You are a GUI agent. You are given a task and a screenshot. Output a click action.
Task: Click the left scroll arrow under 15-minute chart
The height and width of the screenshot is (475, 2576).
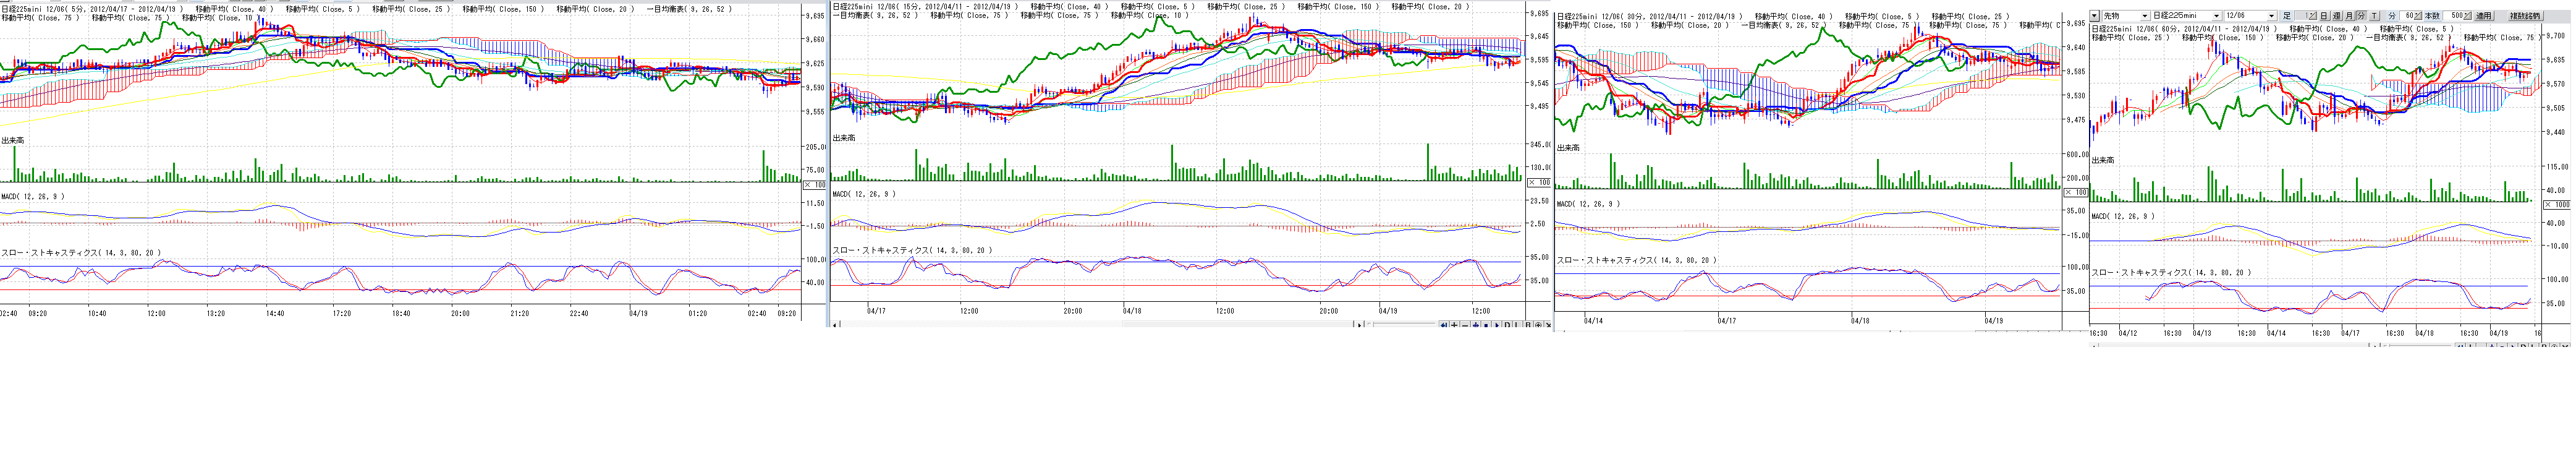click(836, 325)
